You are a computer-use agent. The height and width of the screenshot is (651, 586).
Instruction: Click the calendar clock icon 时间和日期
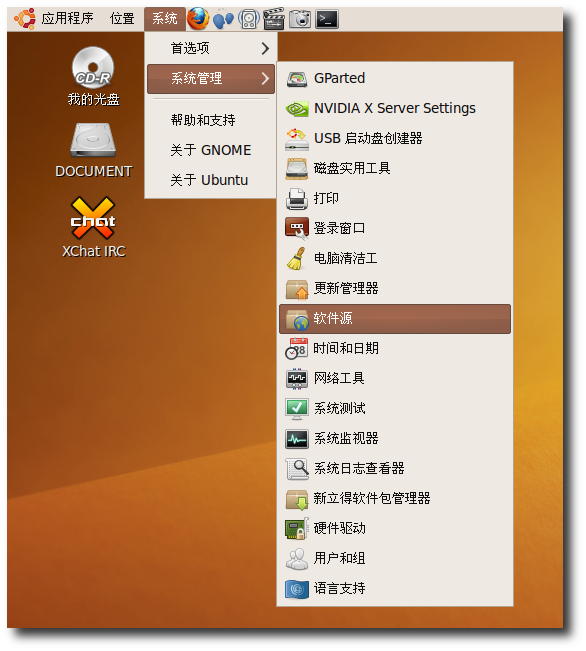tap(297, 348)
